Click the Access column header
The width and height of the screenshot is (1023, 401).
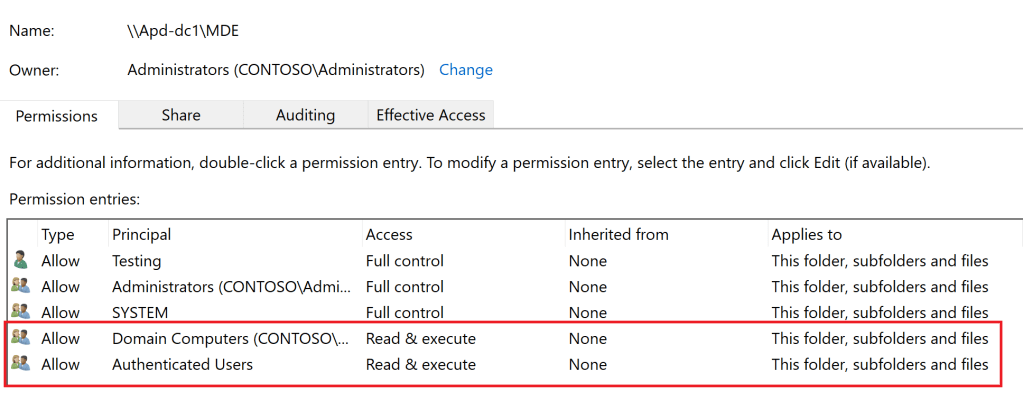click(x=389, y=235)
